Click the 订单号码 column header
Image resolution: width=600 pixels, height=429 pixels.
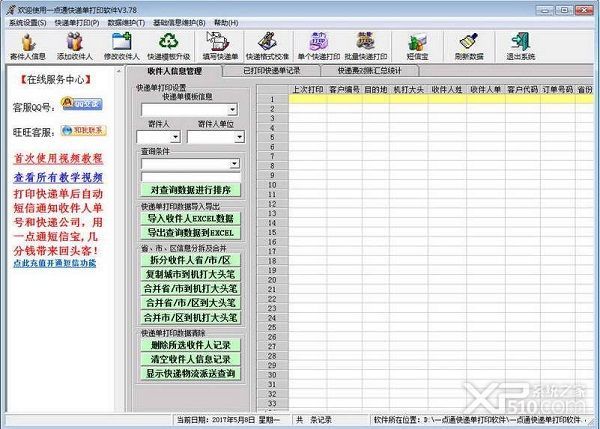[x=558, y=90]
